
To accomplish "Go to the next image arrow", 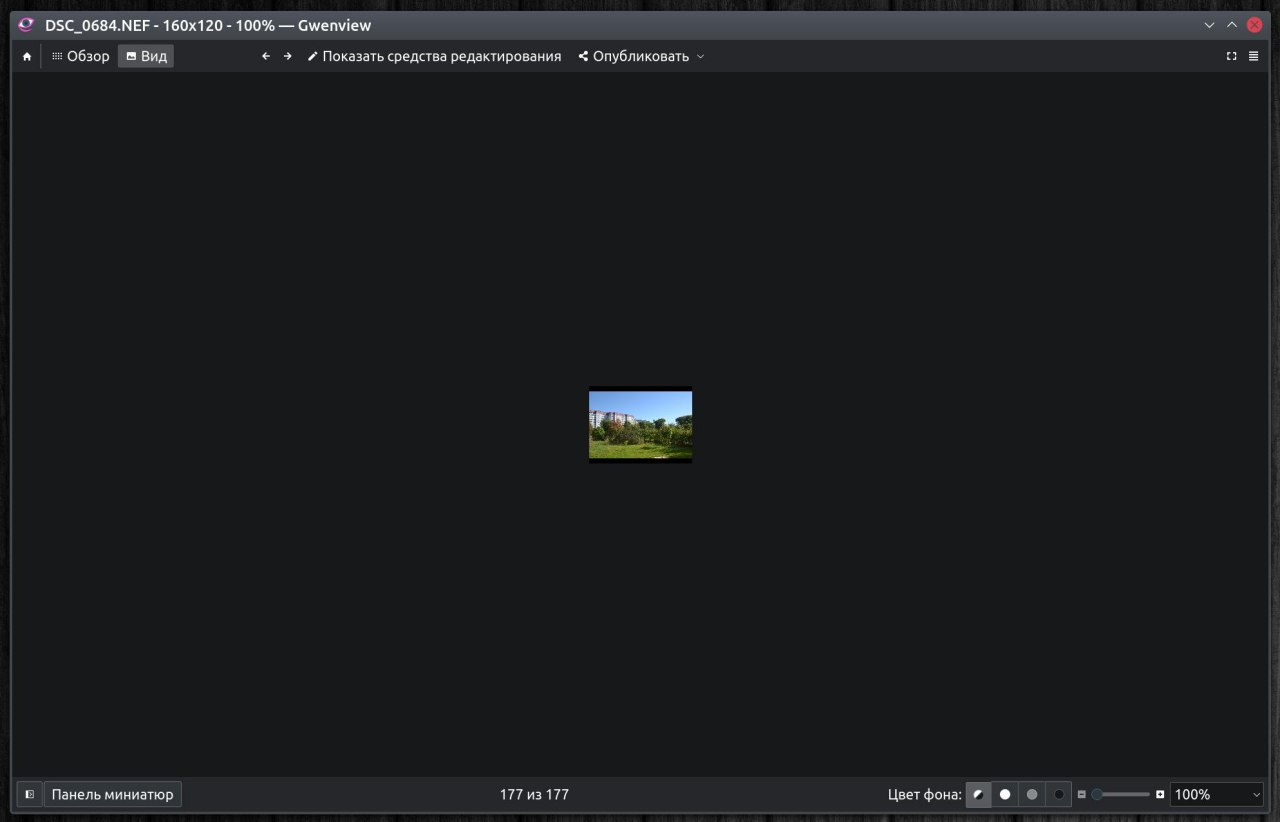I will [x=288, y=57].
